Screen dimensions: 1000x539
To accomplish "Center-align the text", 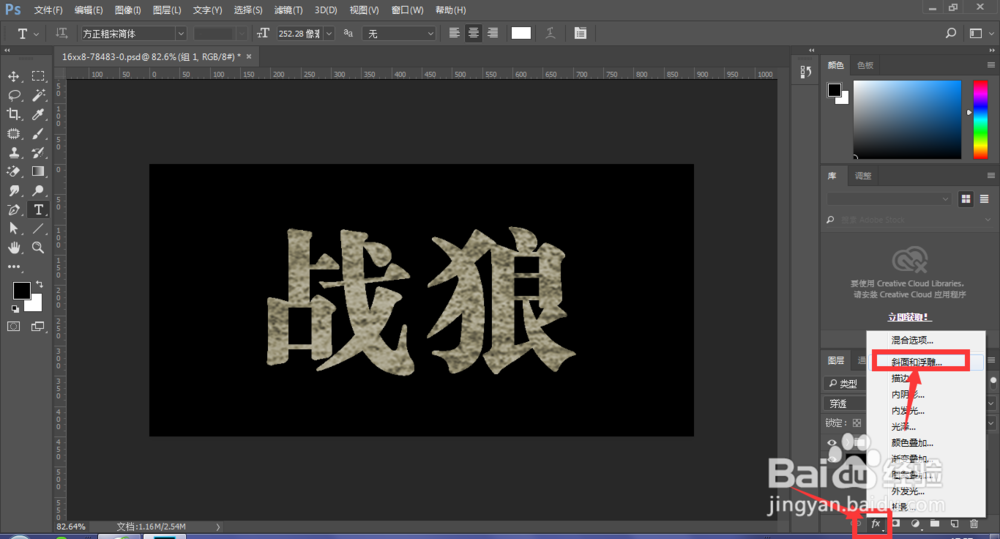I will point(473,33).
